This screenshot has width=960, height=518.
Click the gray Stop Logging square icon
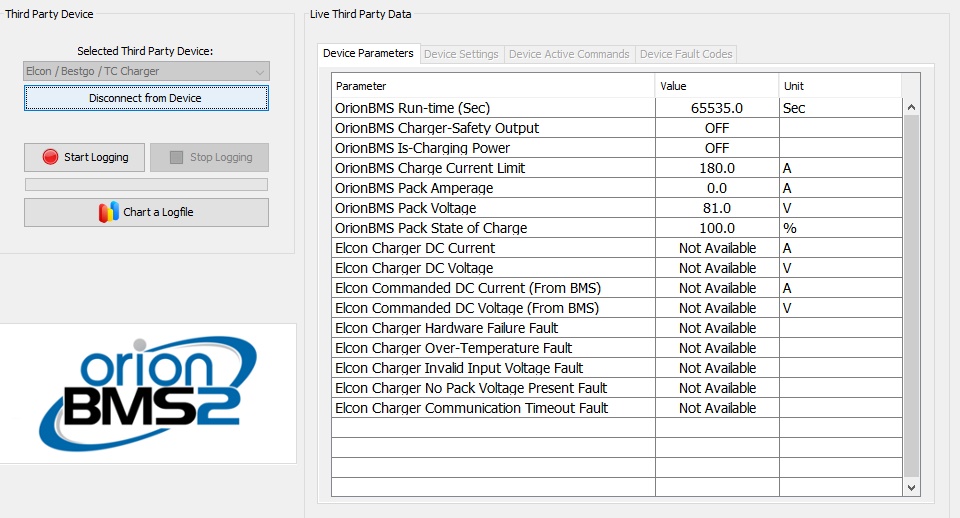(x=176, y=157)
